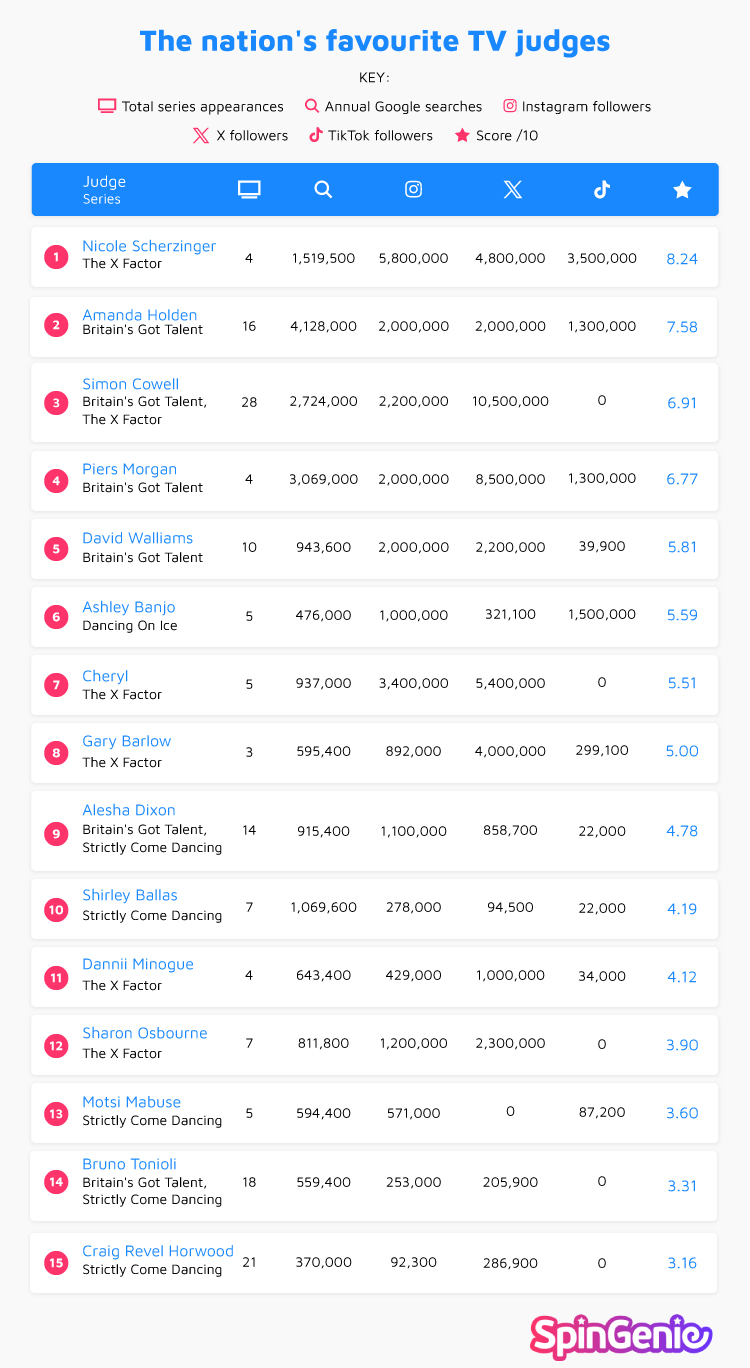Click rank badge 6 for Ashley Banjo
Image resolution: width=750 pixels, height=1368 pixels.
click(x=56, y=616)
